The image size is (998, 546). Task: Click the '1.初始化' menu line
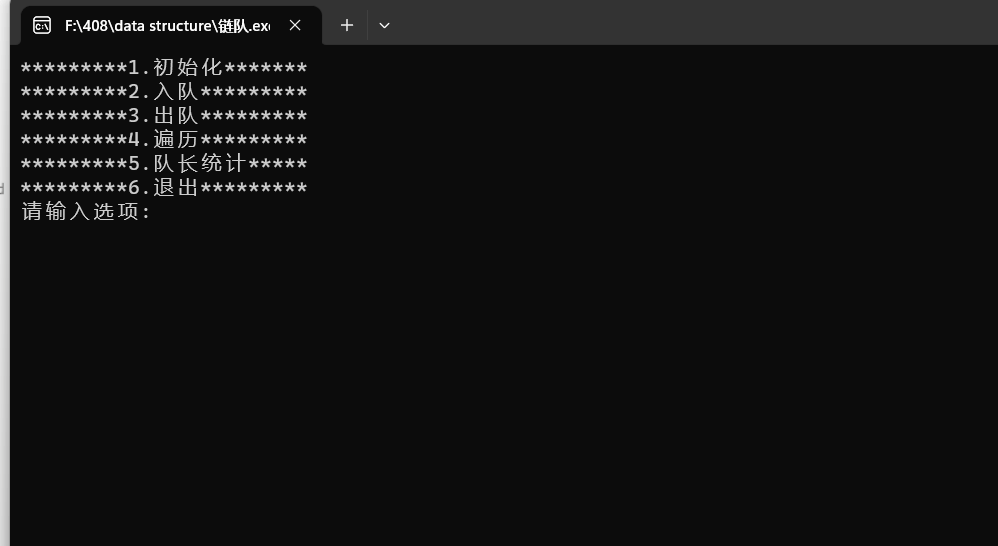pyautogui.click(x=164, y=67)
